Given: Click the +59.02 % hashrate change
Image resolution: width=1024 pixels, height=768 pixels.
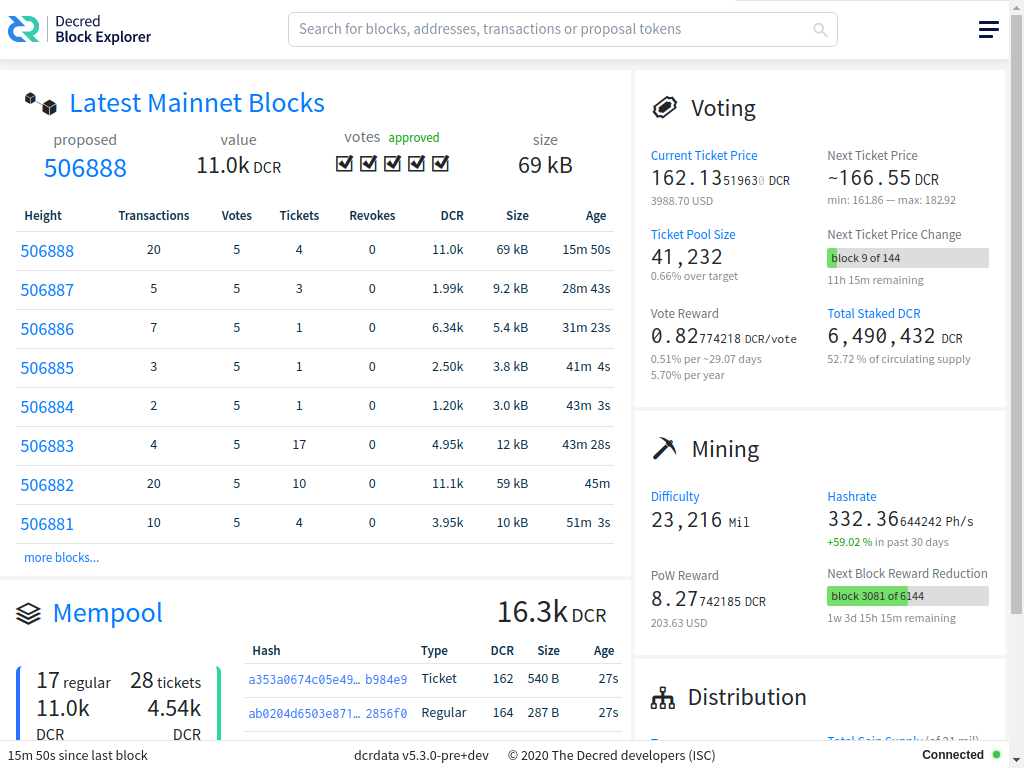Looking at the screenshot, I should pos(850,542).
